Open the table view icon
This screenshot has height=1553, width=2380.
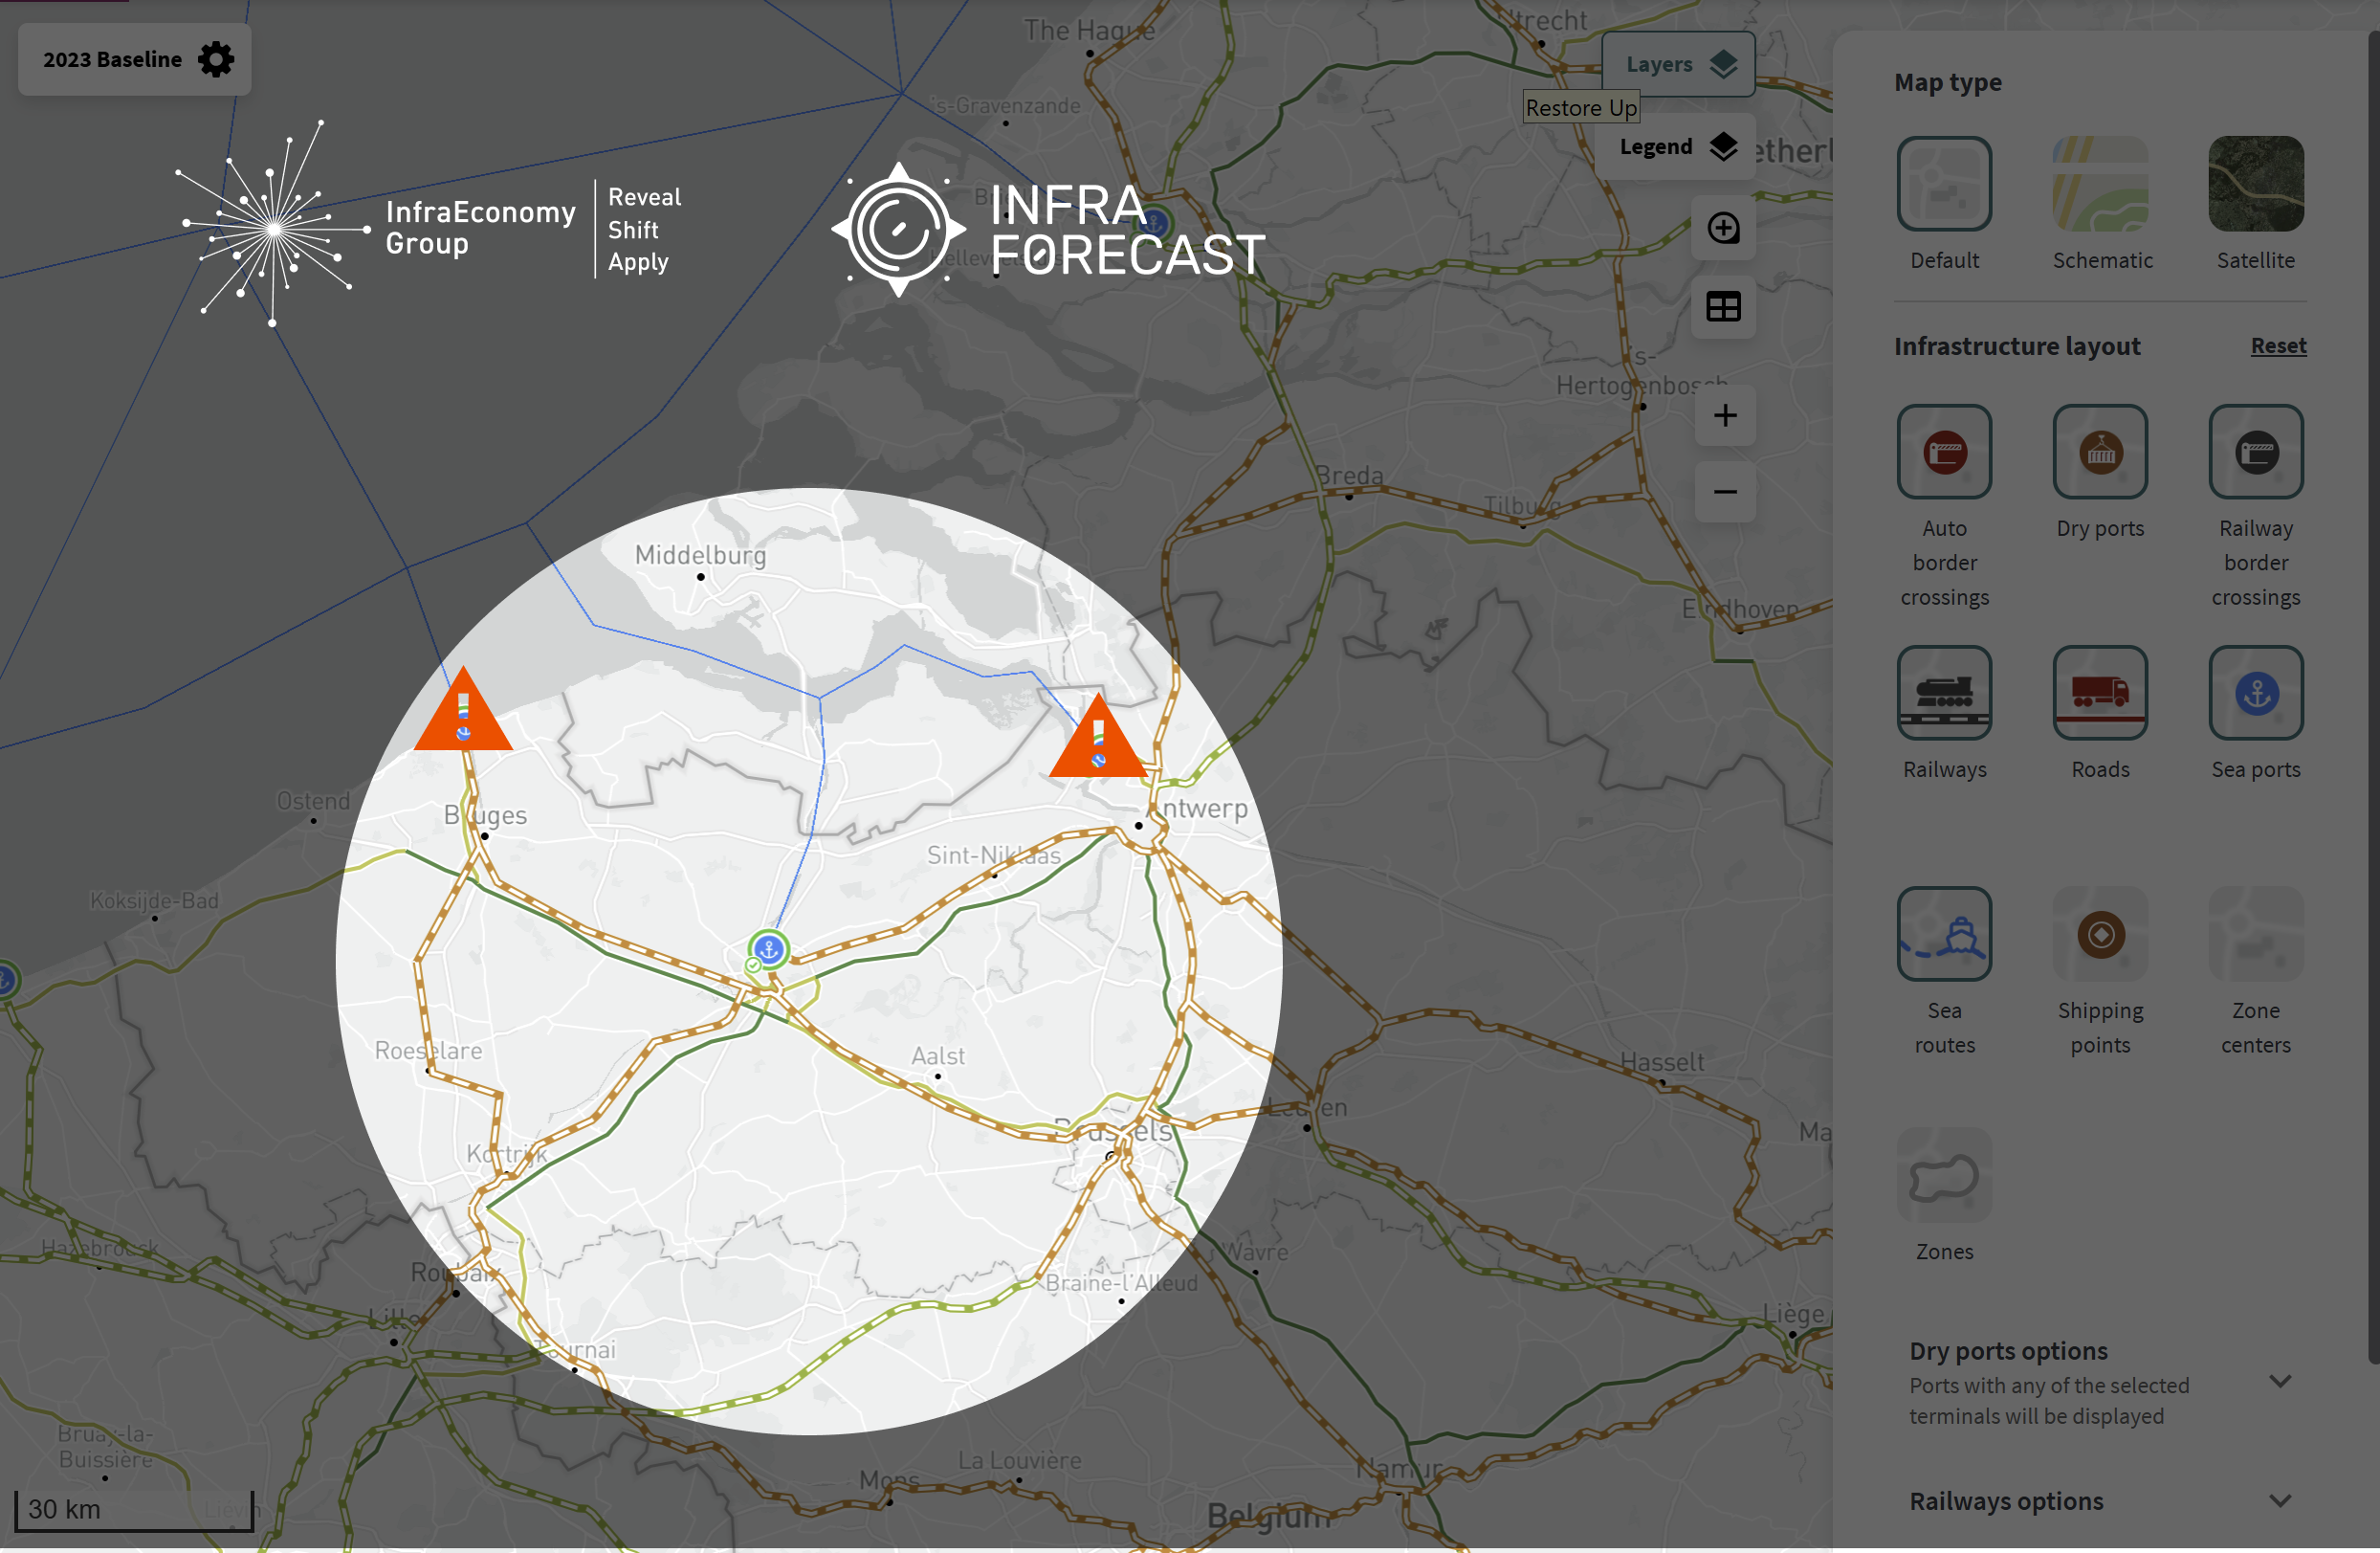pyautogui.click(x=1722, y=306)
